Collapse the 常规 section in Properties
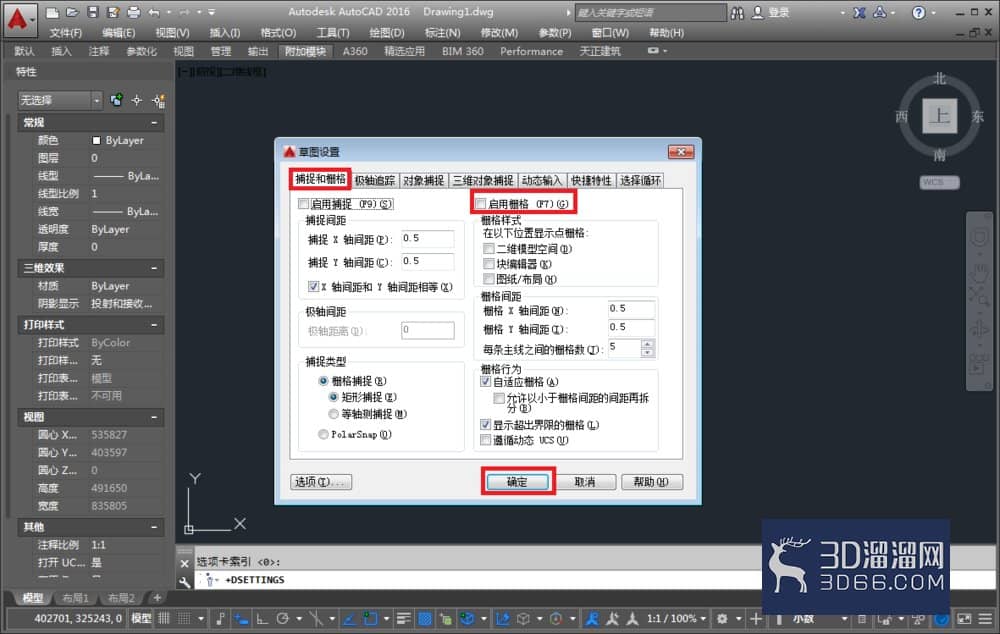This screenshot has height=634, width=1000. [154, 122]
